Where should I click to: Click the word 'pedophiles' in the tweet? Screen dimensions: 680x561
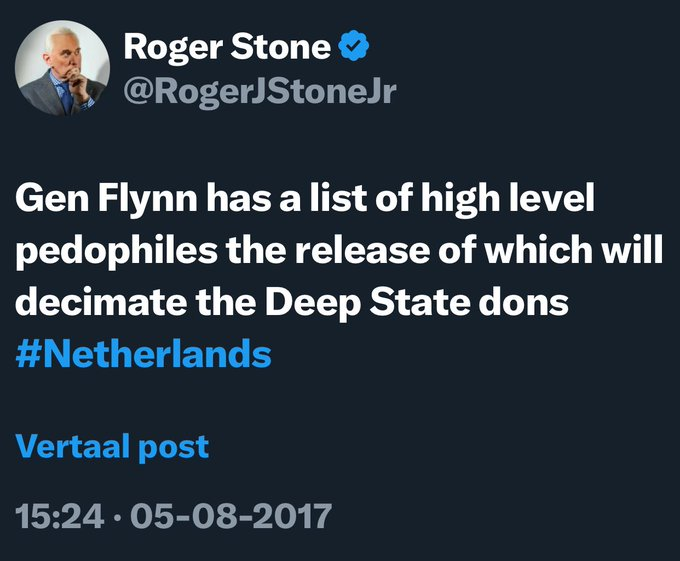click(x=117, y=252)
